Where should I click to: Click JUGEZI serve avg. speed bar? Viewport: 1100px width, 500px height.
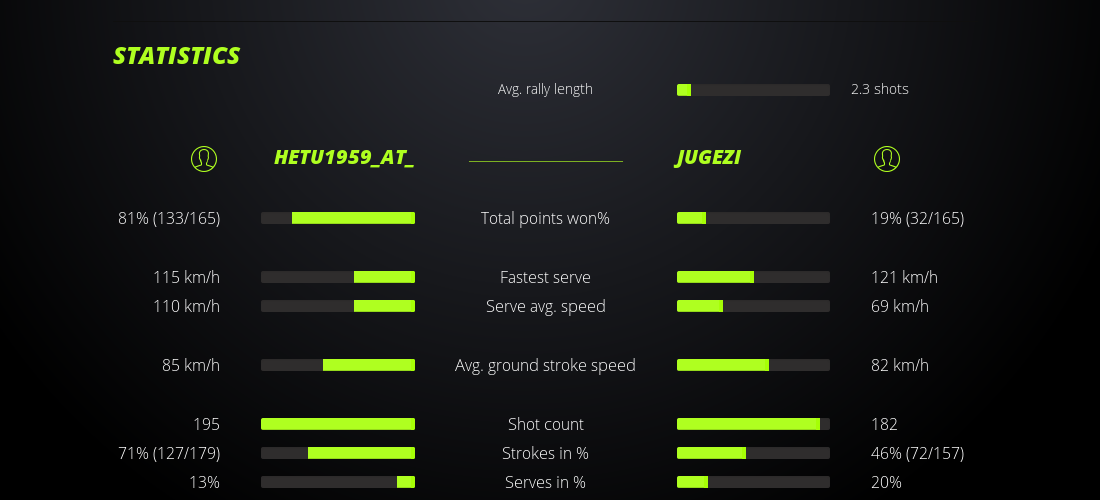pos(753,306)
